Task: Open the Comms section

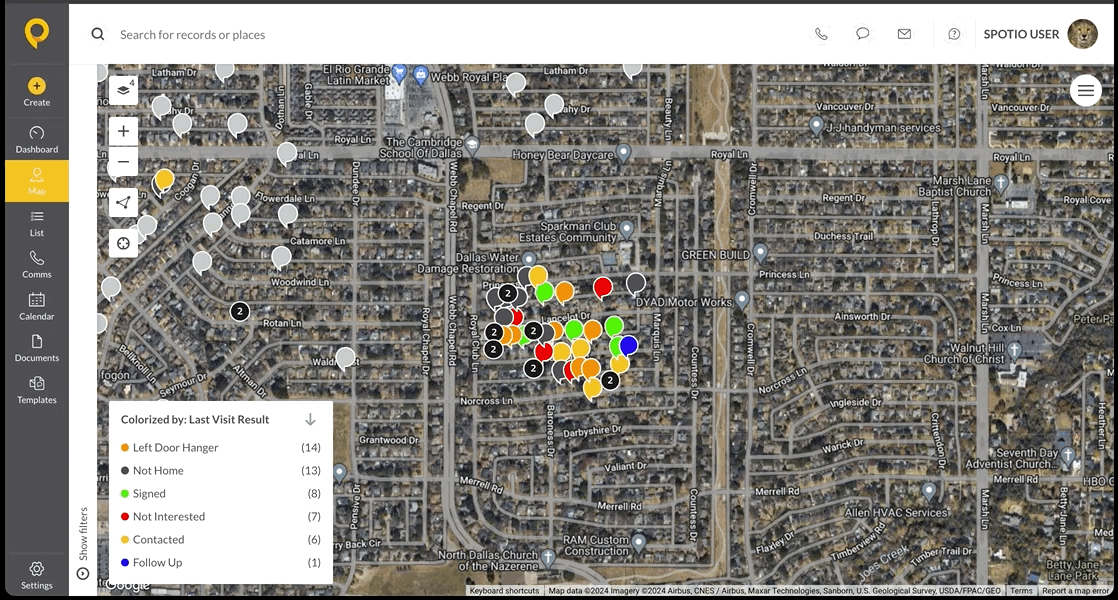Action: pyautogui.click(x=36, y=264)
